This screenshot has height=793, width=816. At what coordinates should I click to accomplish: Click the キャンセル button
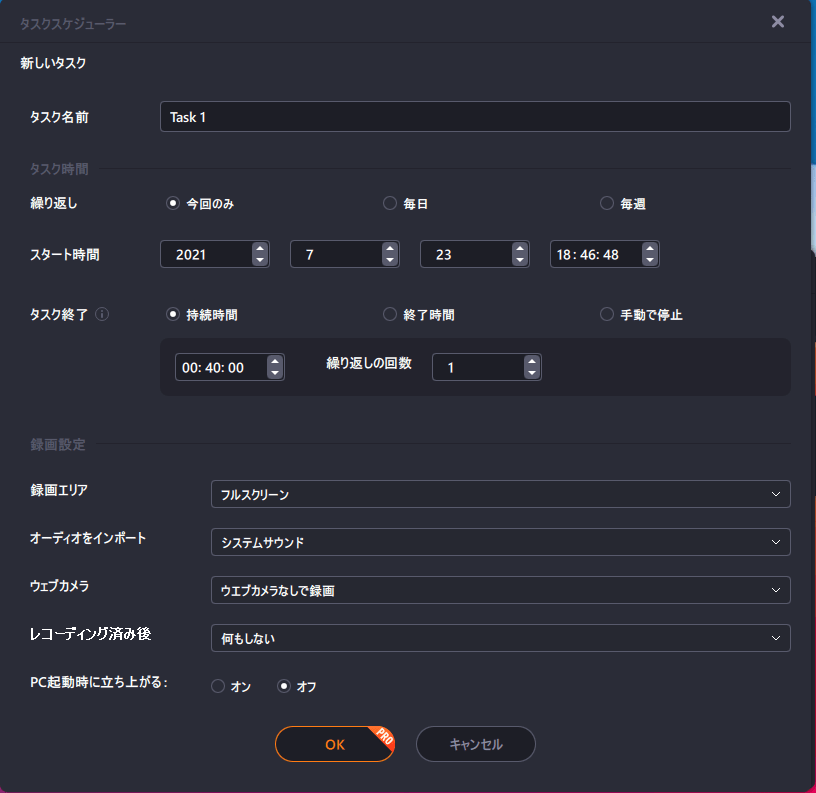[475, 744]
